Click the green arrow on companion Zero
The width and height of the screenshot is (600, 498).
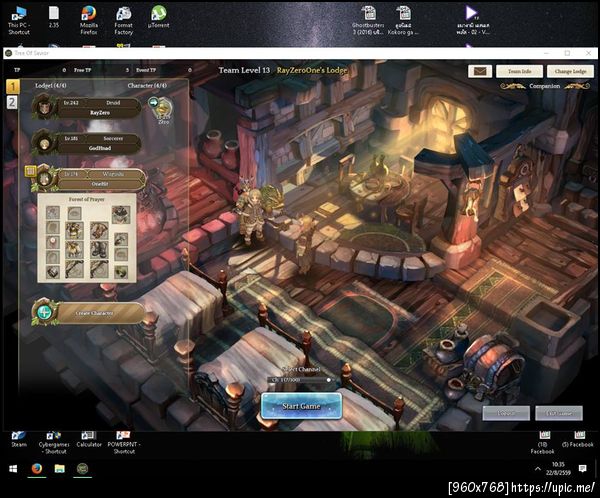point(153,102)
